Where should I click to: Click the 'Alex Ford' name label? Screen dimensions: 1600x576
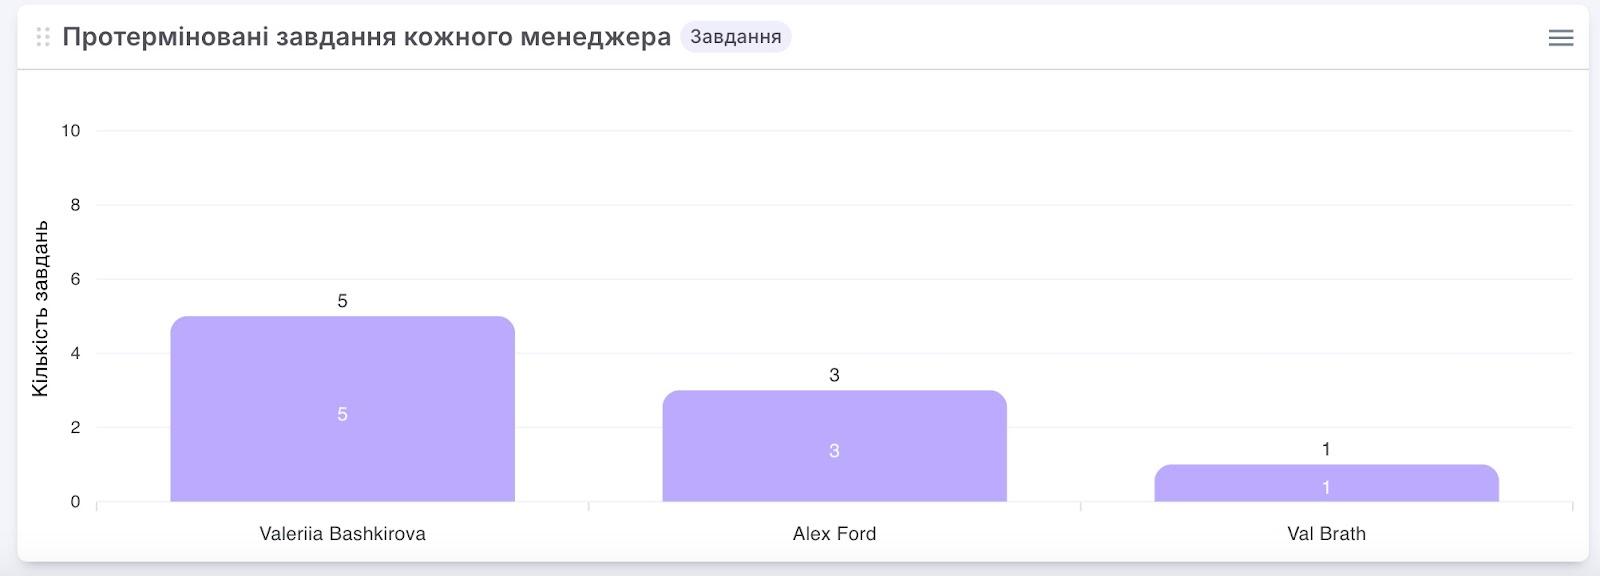tap(834, 533)
